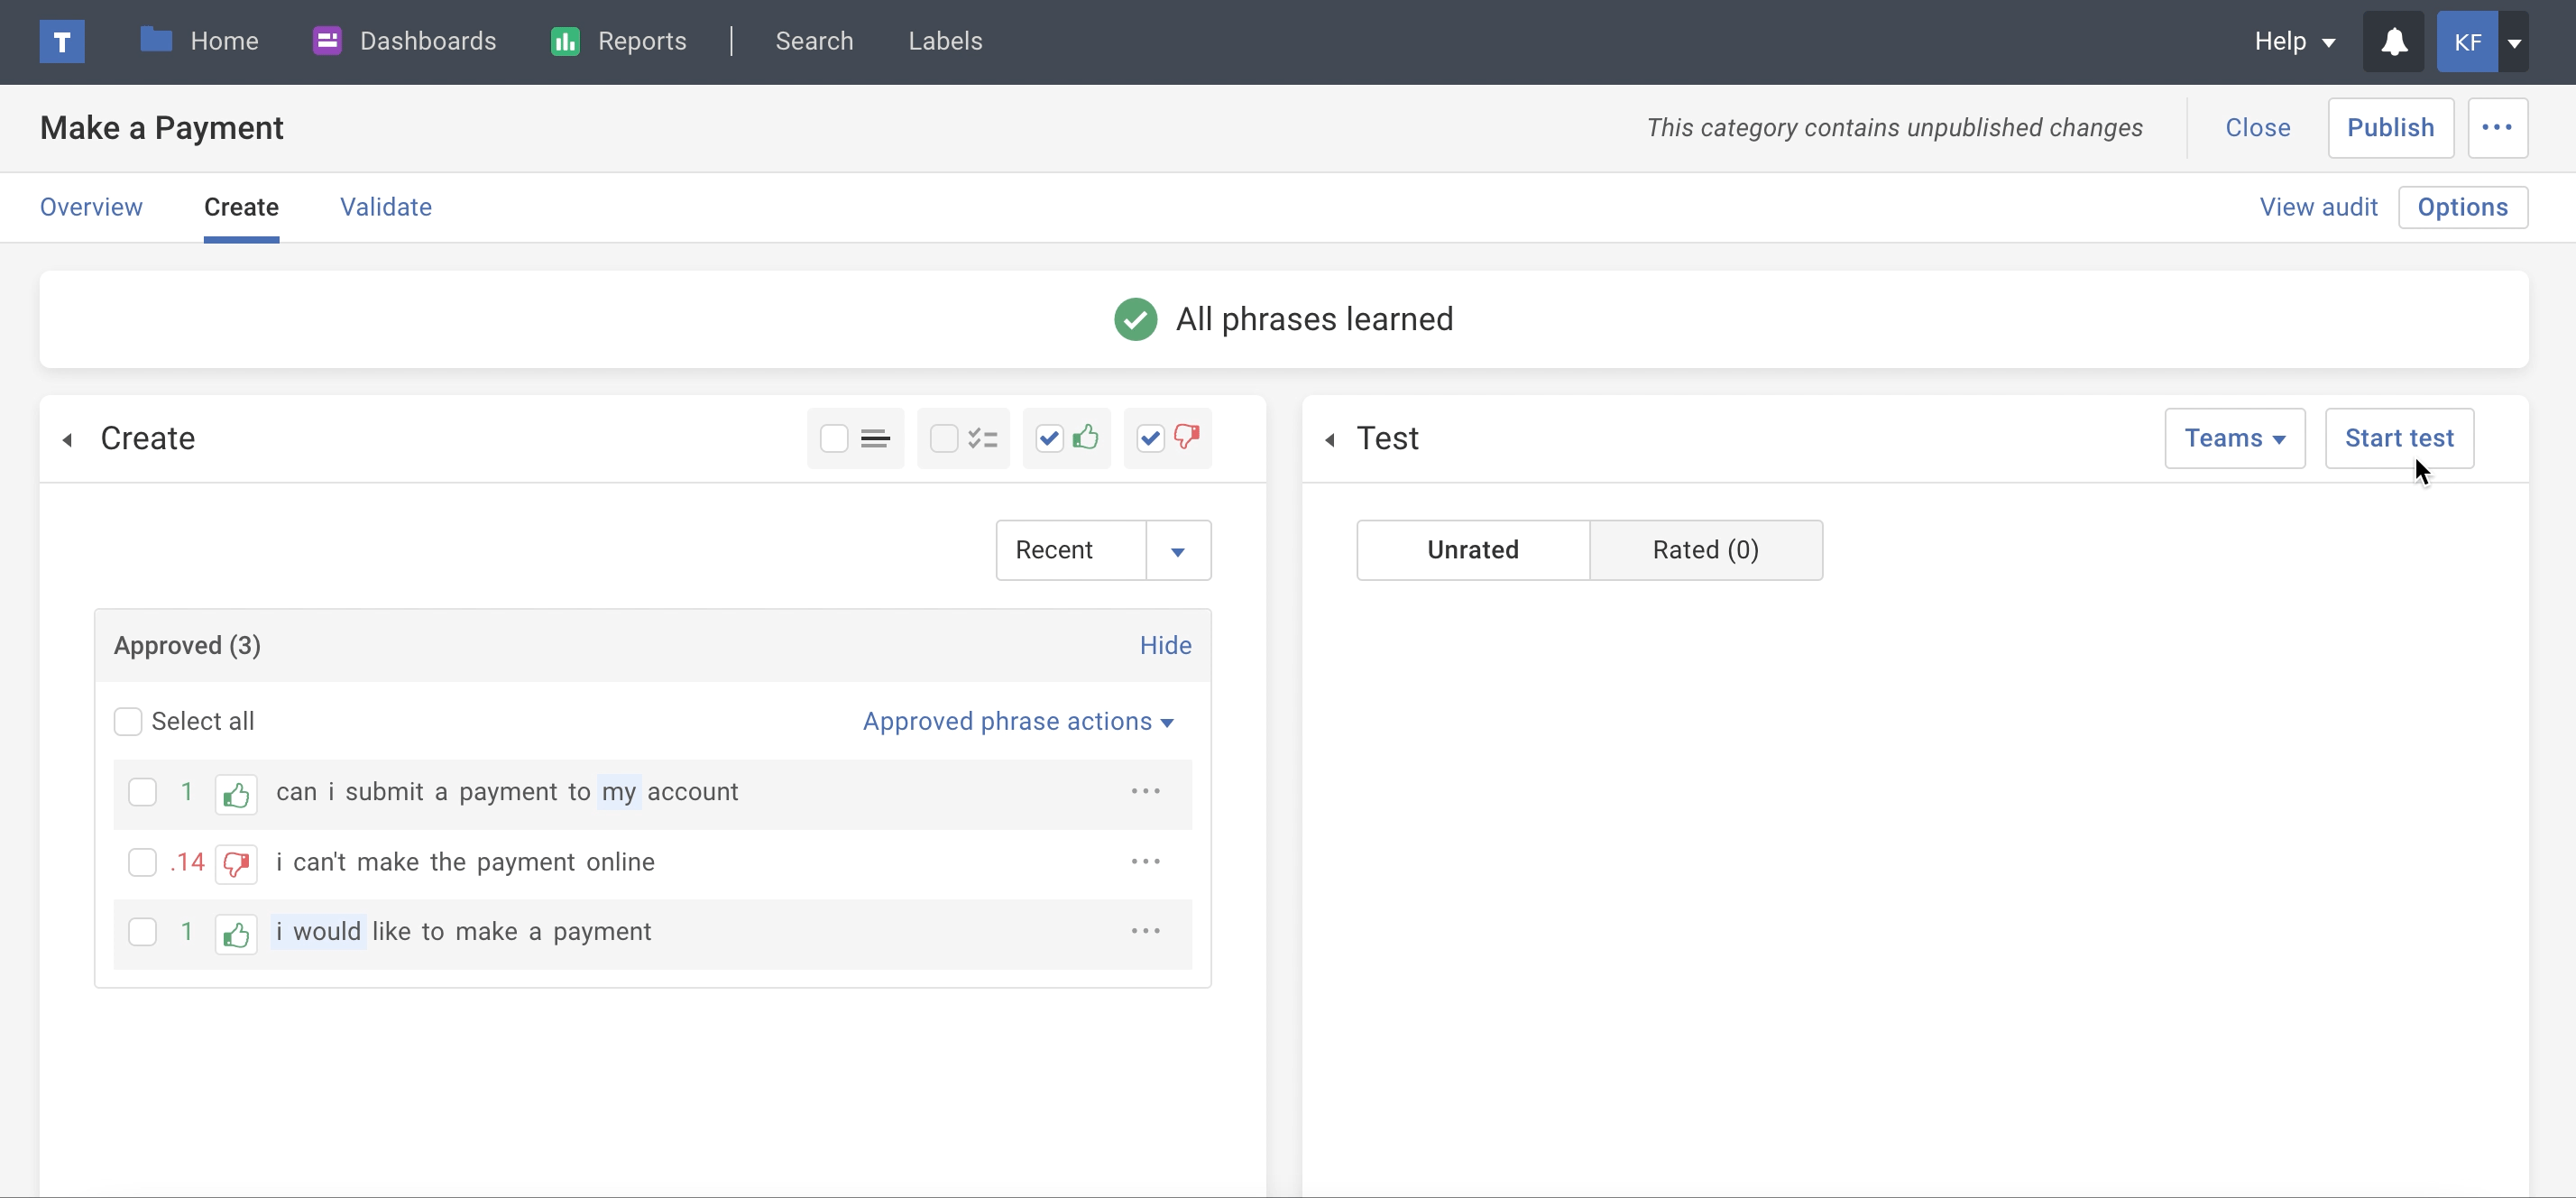Collapse the Create panel with its arrow

[68, 439]
